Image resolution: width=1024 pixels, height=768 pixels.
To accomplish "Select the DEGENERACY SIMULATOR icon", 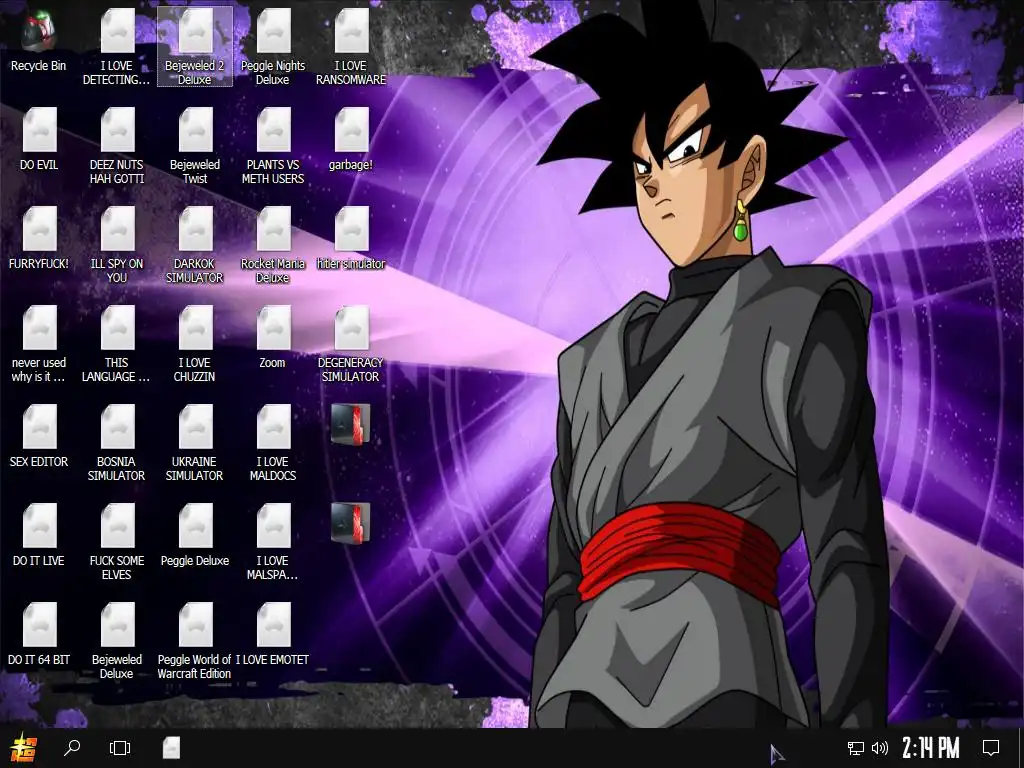I will click(x=351, y=344).
